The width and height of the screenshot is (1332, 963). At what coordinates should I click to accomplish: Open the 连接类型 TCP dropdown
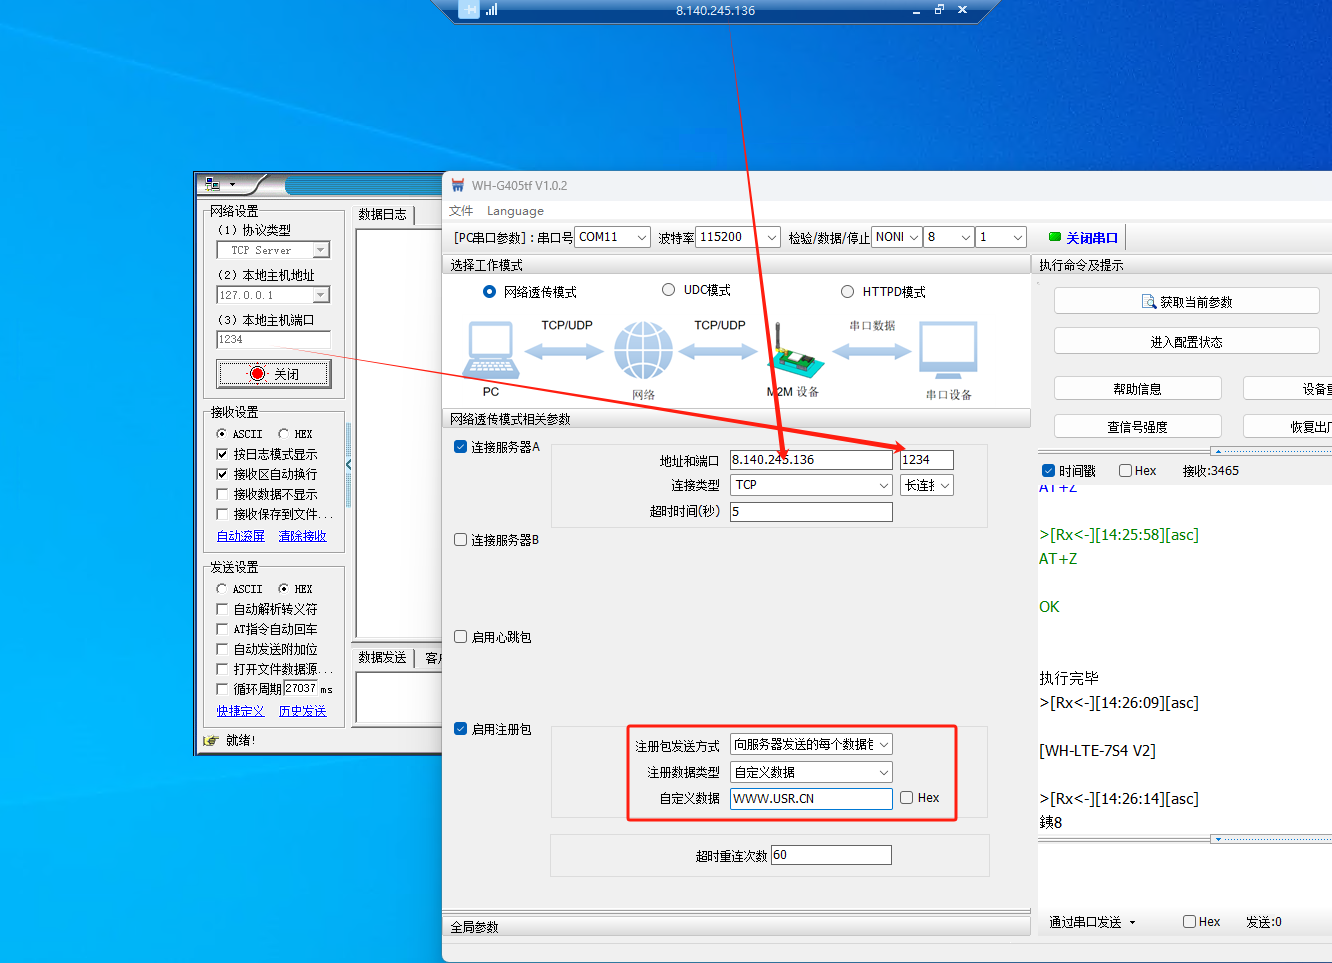pyautogui.click(x=811, y=485)
